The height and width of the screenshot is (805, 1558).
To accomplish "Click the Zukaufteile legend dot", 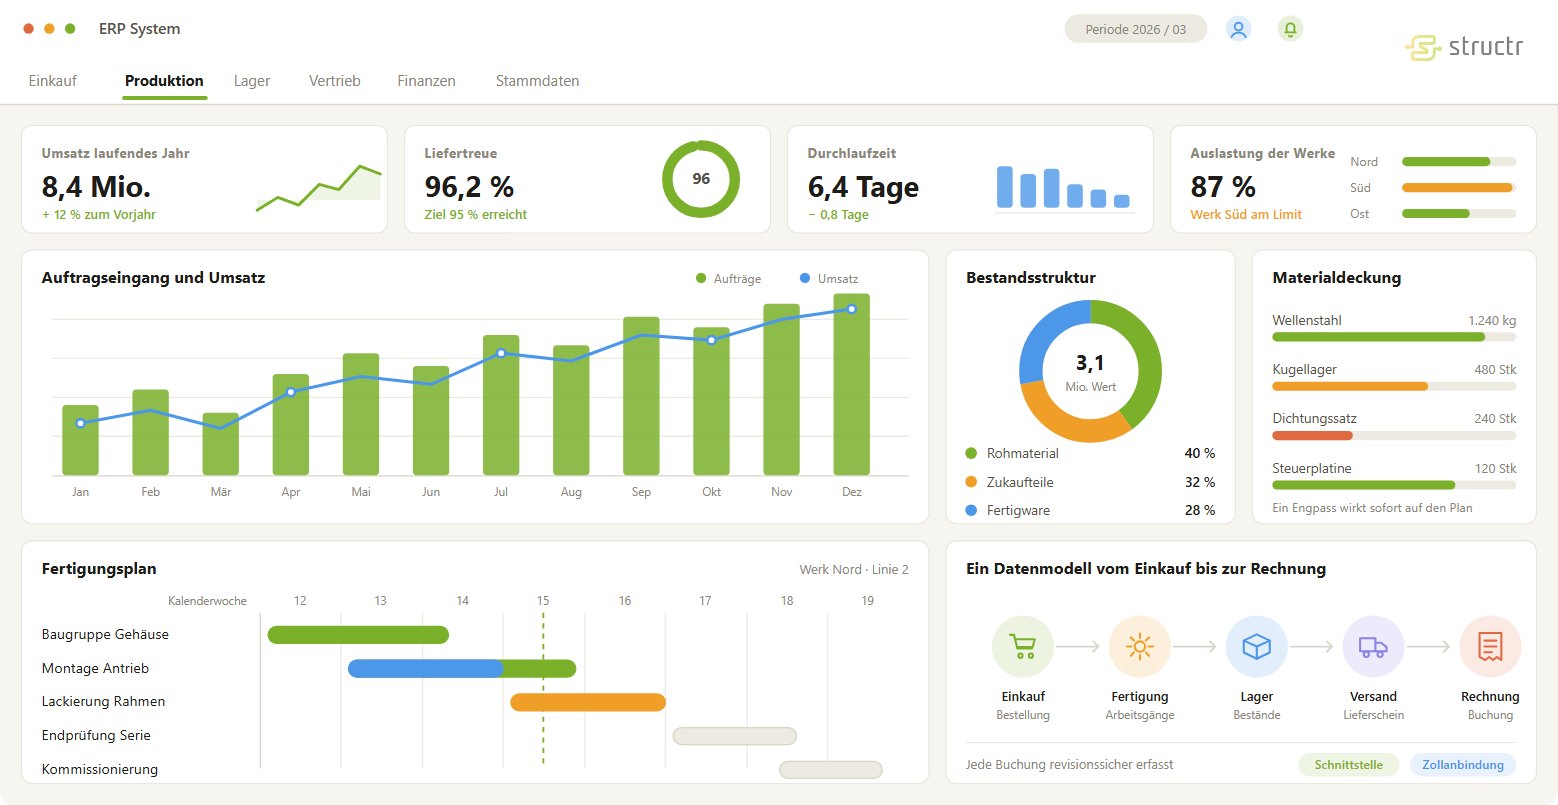I will tap(971, 482).
